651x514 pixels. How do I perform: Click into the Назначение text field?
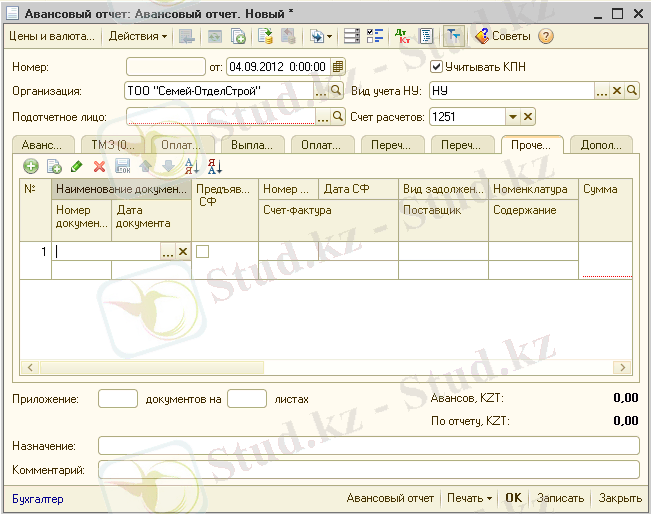coord(367,445)
